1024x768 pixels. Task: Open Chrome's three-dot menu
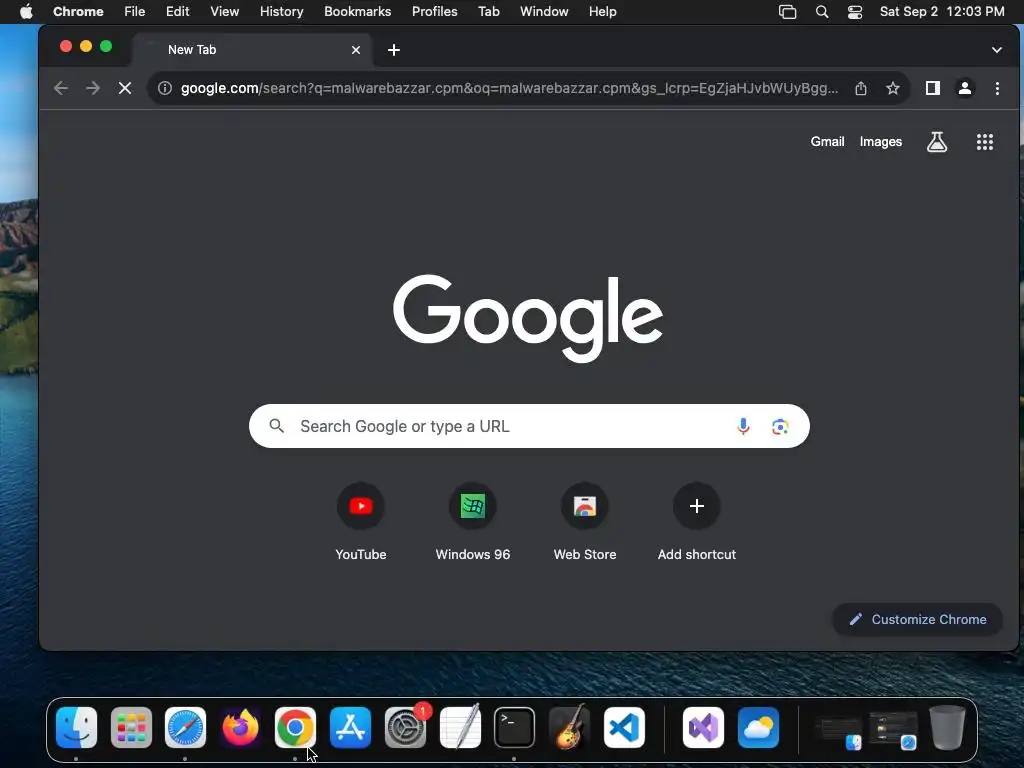tap(997, 88)
